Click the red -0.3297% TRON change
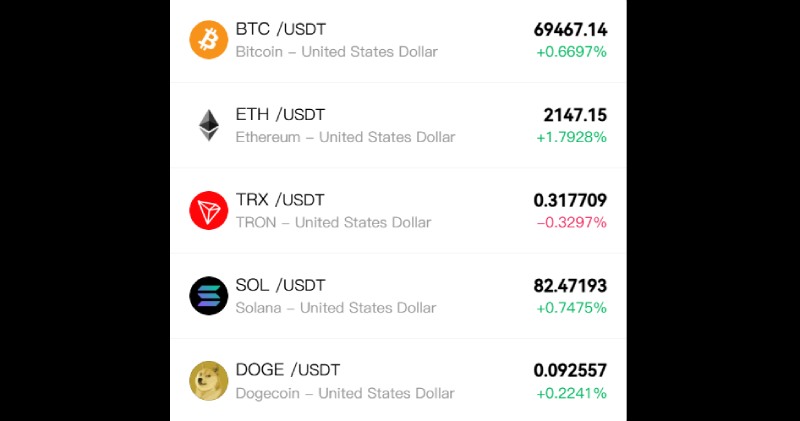The width and height of the screenshot is (800, 421). 571,222
